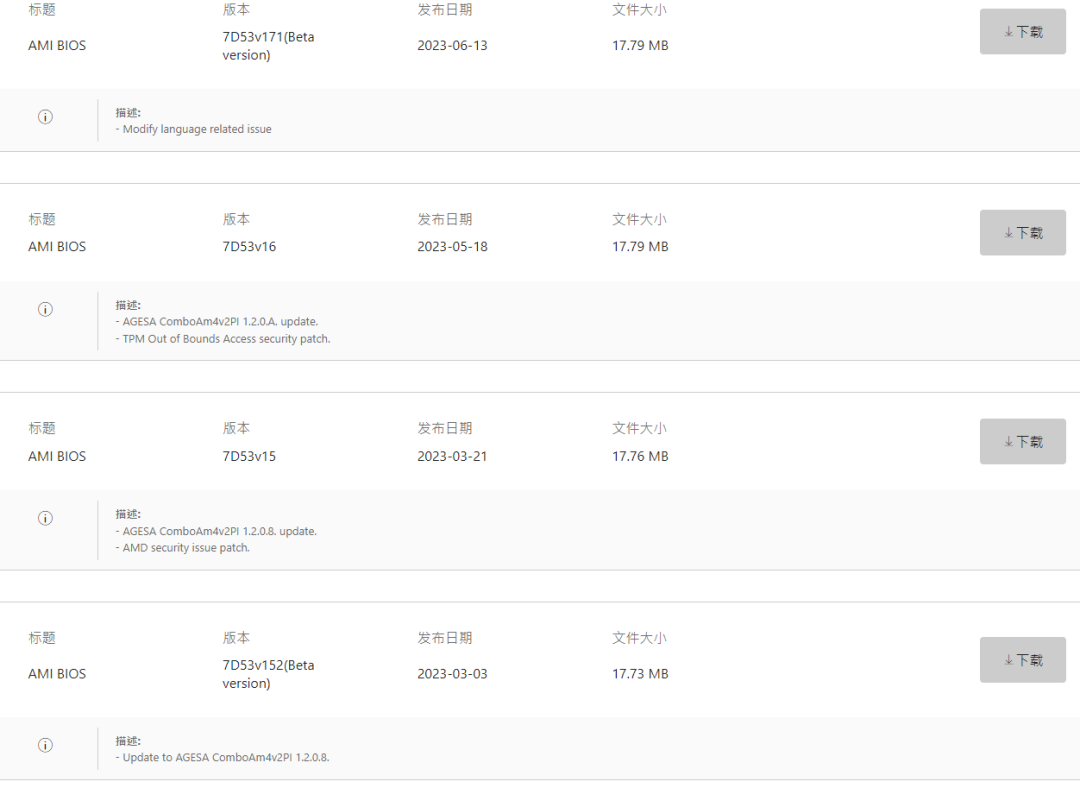
Task: Click the info icon for the 7D53v152 description
Action: click(x=45, y=745)
